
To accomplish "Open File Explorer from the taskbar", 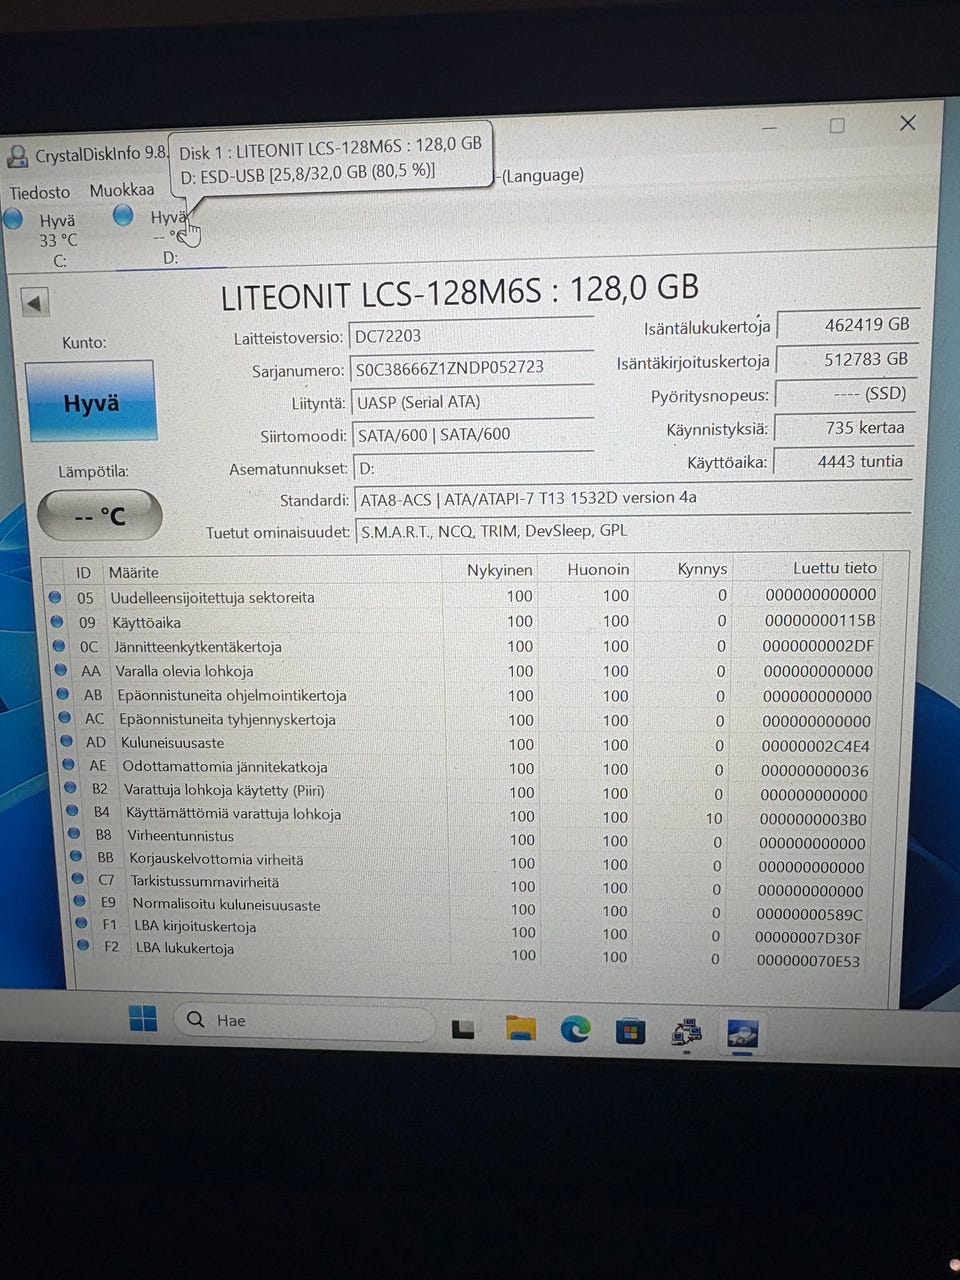I will tap(520, 1029).
